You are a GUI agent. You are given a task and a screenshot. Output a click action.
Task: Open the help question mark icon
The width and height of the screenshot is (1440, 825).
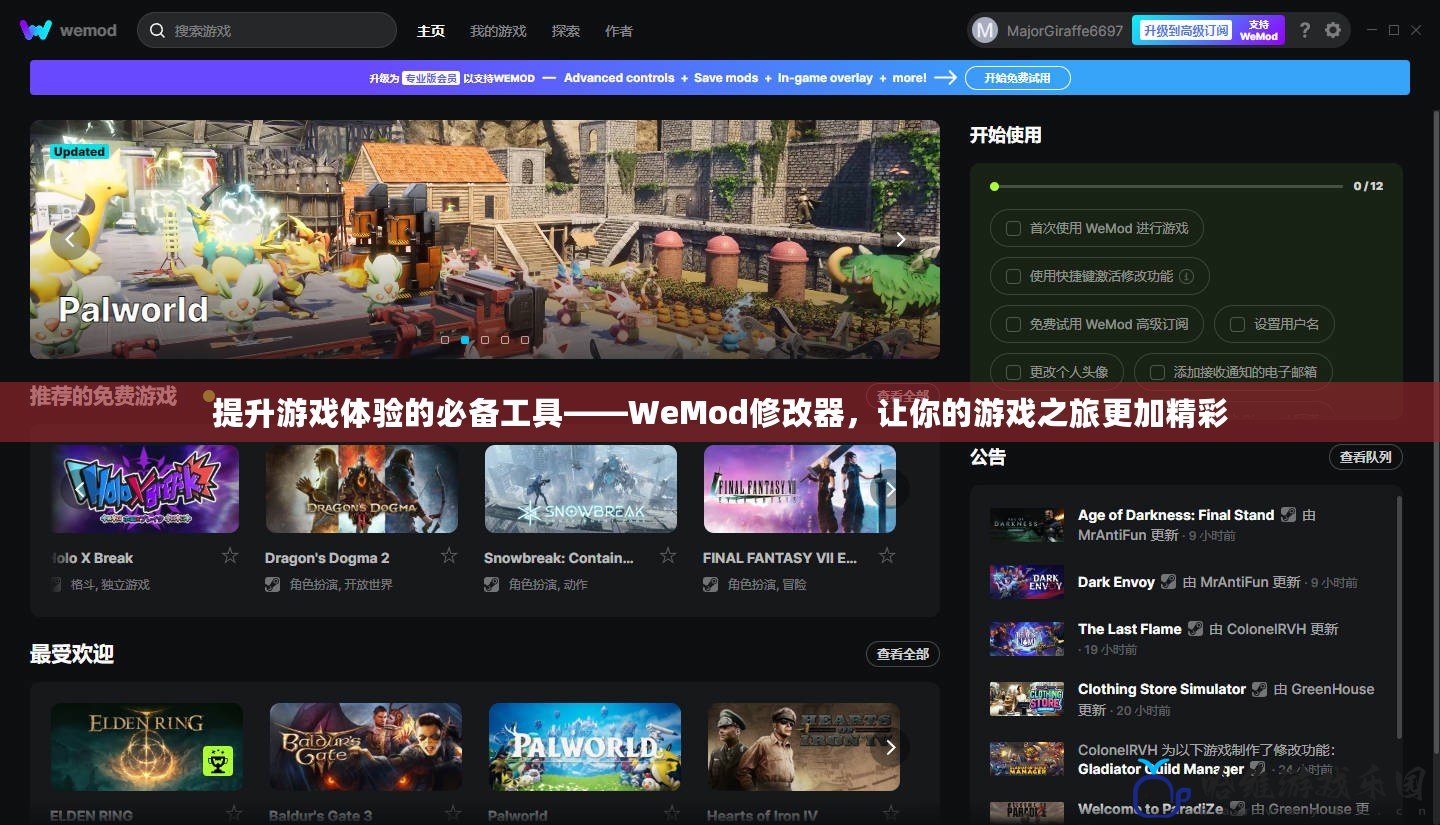pos(1304,30)
